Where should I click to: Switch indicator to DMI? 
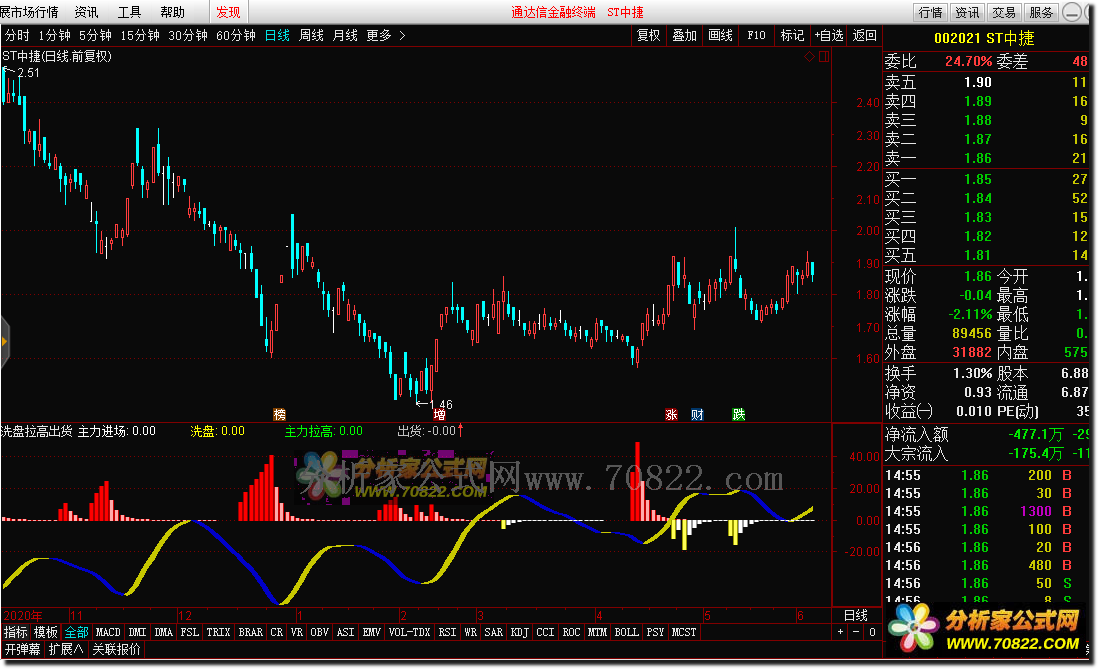tap(137, 632)
